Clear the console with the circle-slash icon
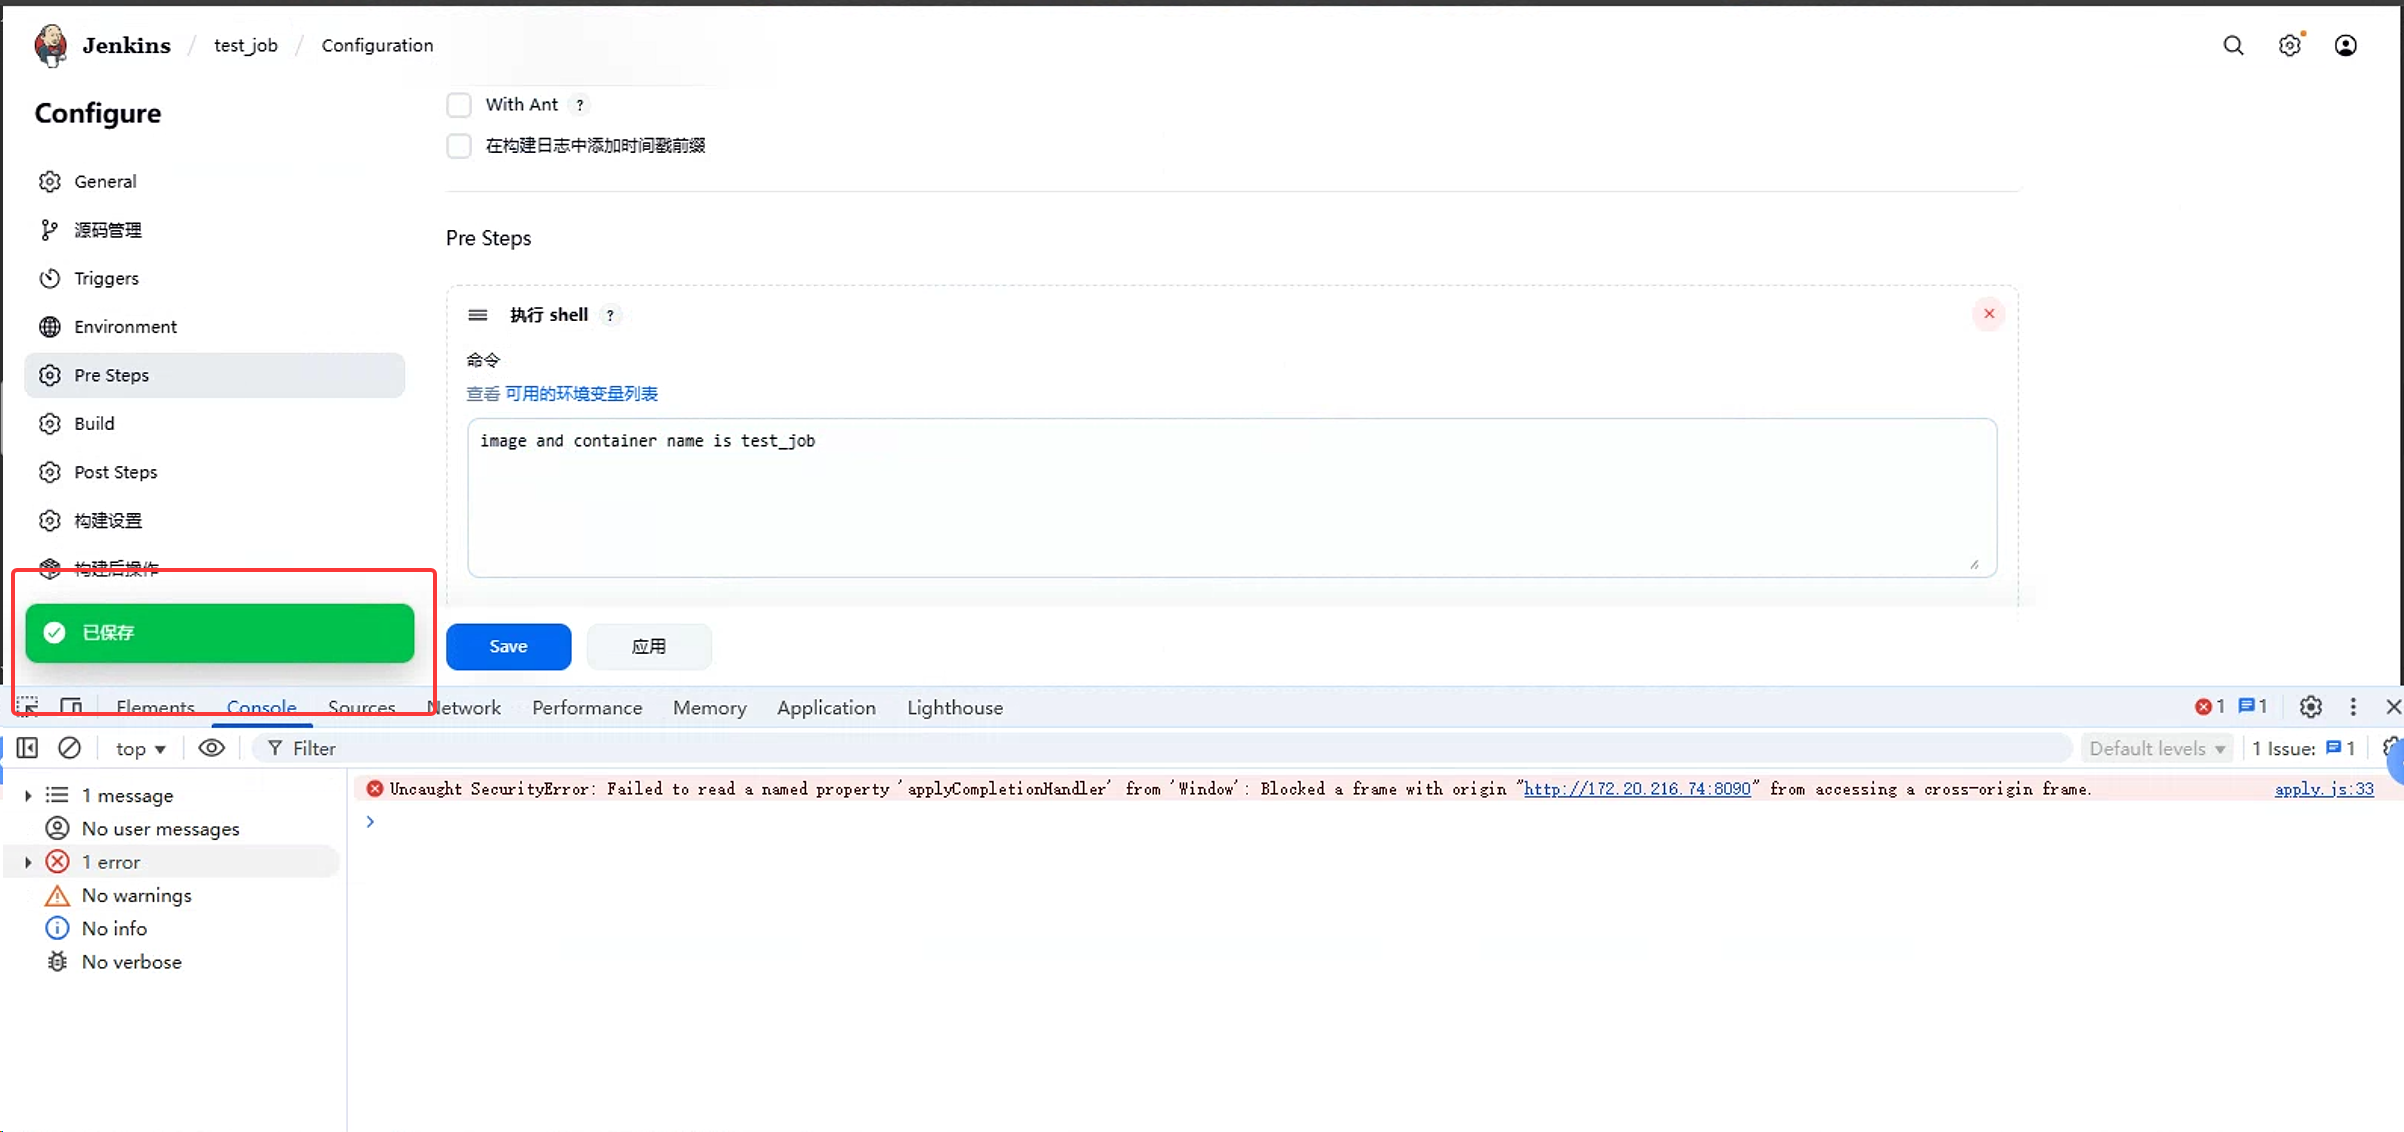Viewport: 2404px width, 1132px height. point(69,748)
